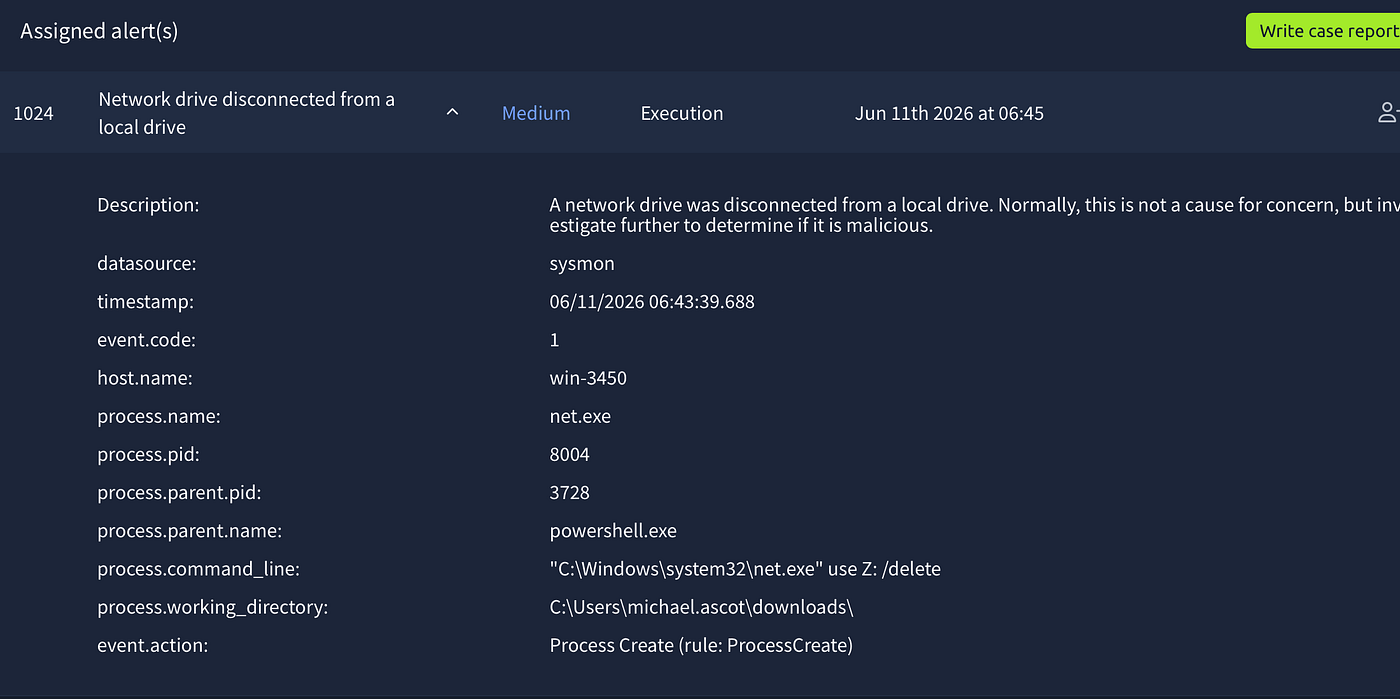Click the 'event.action:' field label
The height and width of the screenshot is (699, 1400).
[x=152, y=645]
